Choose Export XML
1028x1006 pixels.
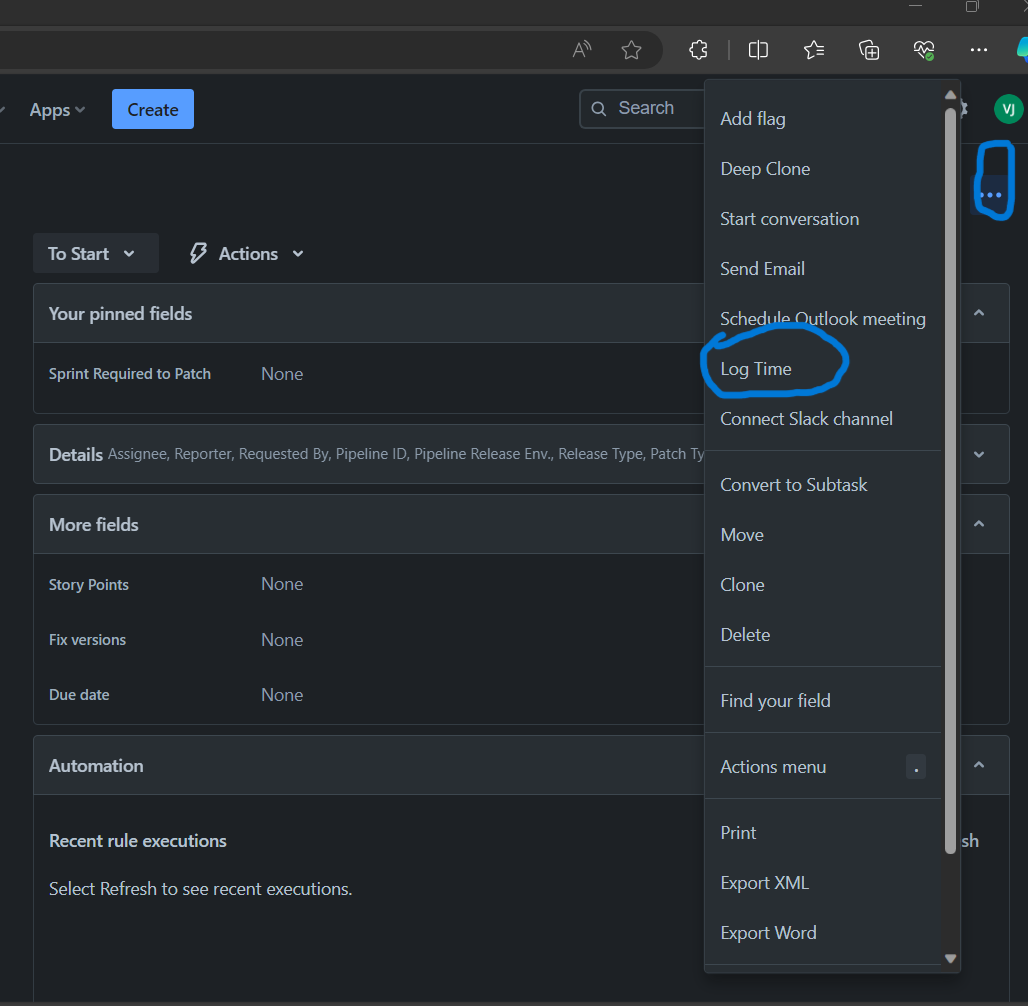click(823, 883)
